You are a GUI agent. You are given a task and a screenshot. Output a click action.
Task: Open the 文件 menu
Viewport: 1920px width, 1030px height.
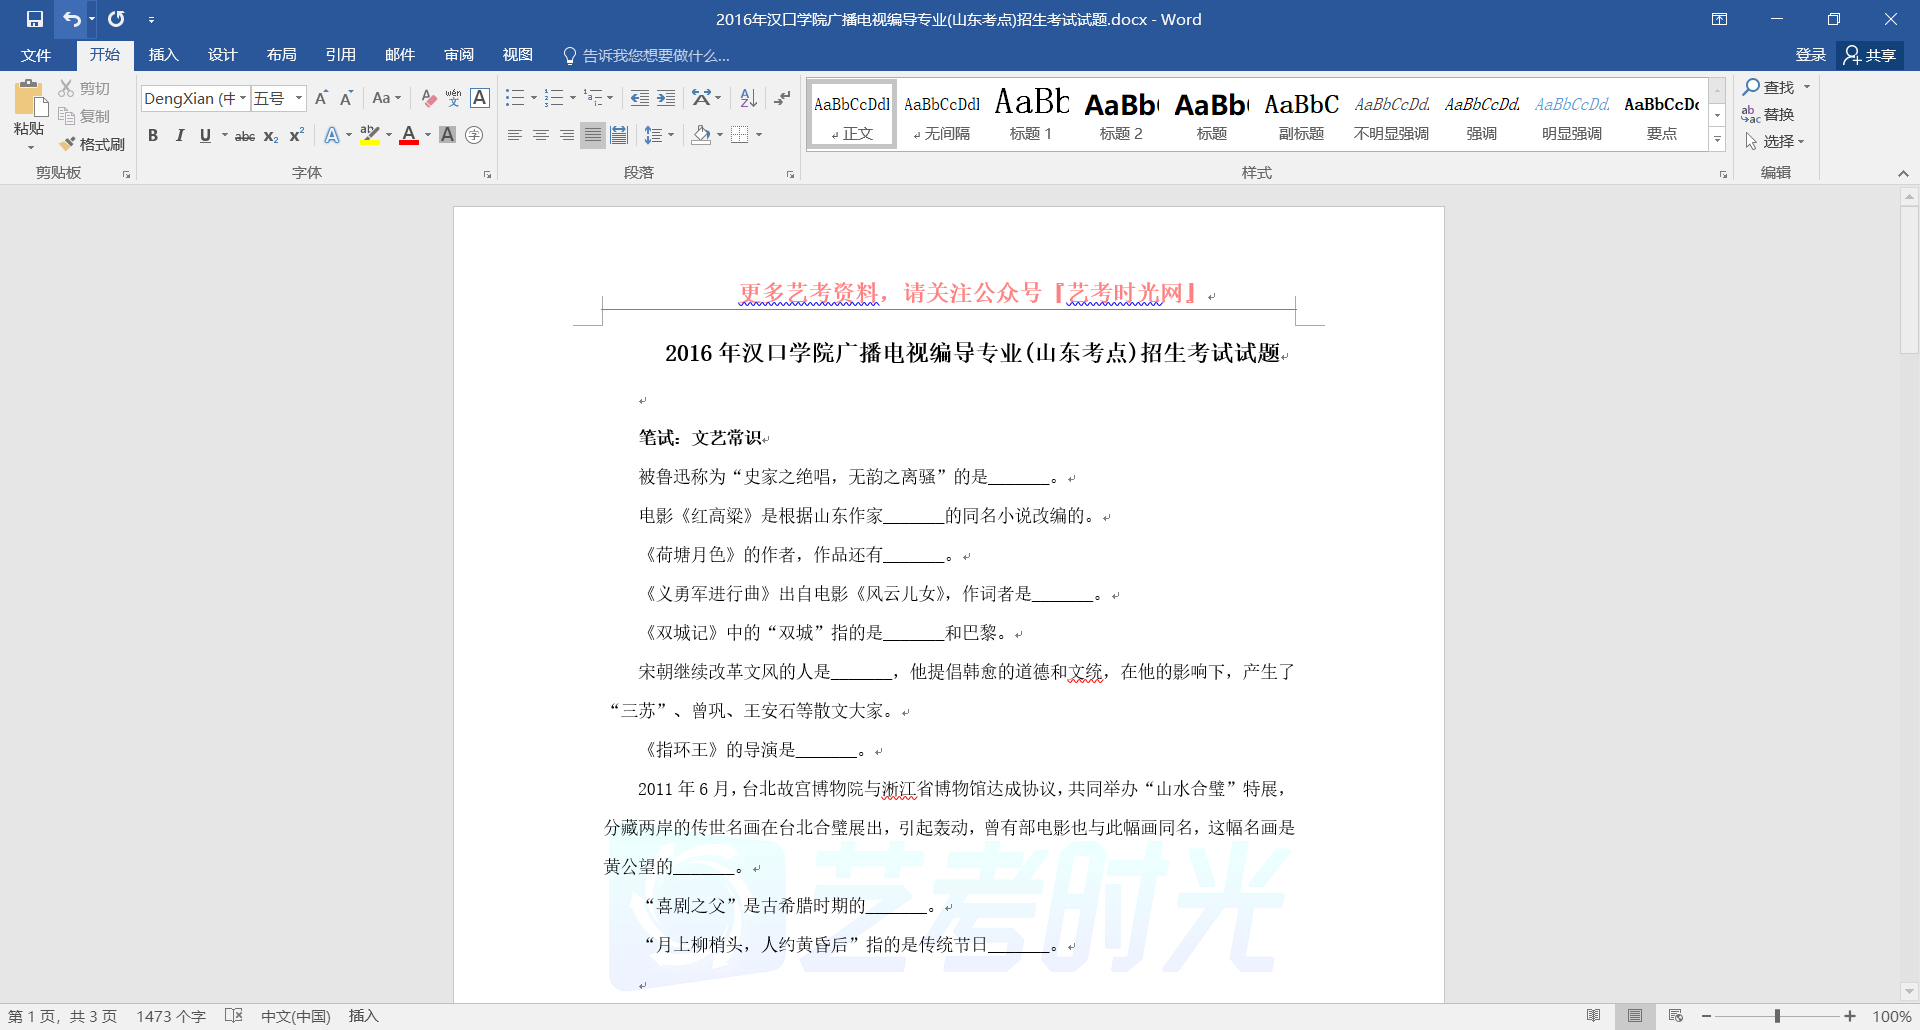tap(36, 55)
